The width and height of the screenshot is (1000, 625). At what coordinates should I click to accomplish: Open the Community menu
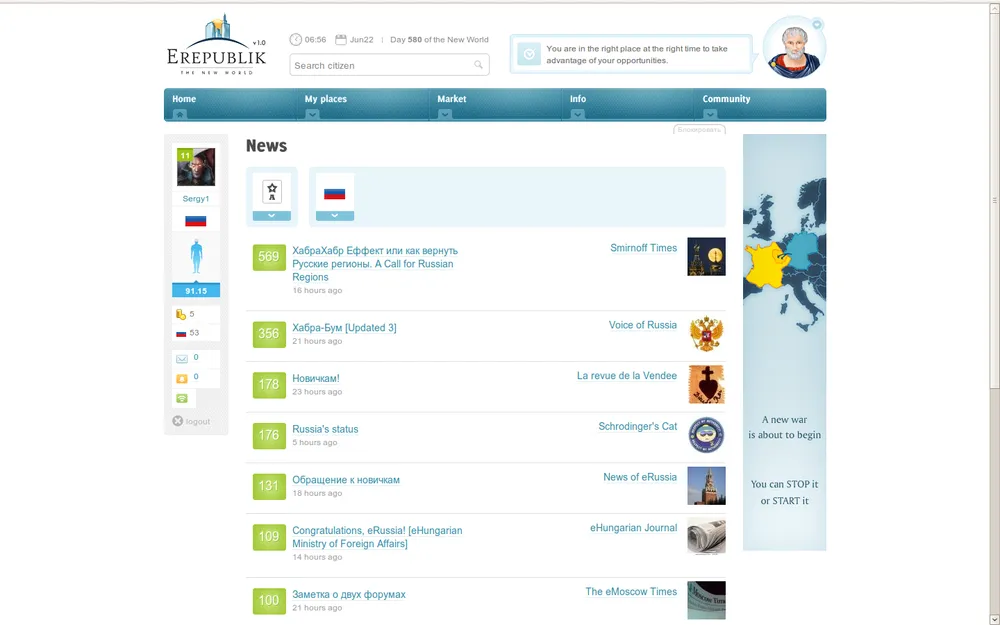(726, 99)
